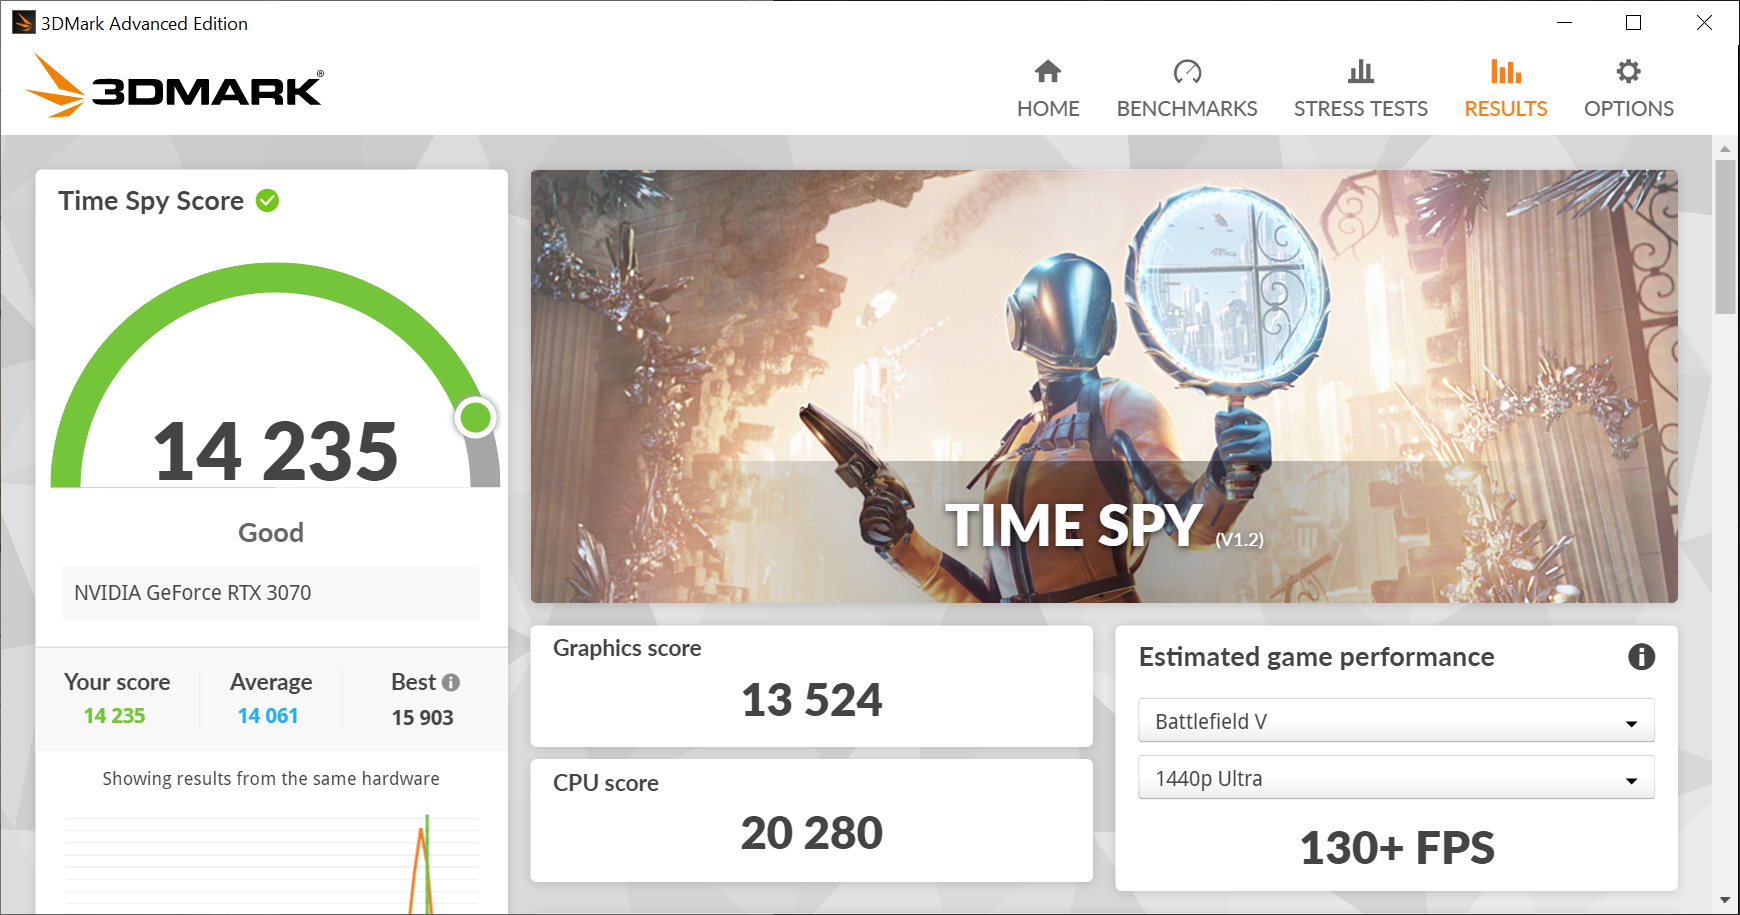Go to the STRESS TESTS tab label

1360,108
